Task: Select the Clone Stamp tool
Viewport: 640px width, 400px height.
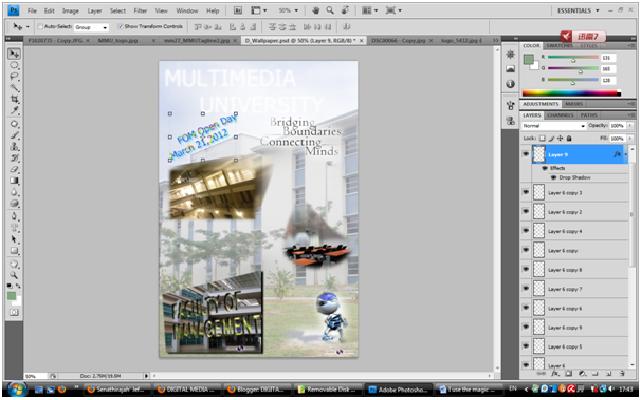Action: coord(14,146)
